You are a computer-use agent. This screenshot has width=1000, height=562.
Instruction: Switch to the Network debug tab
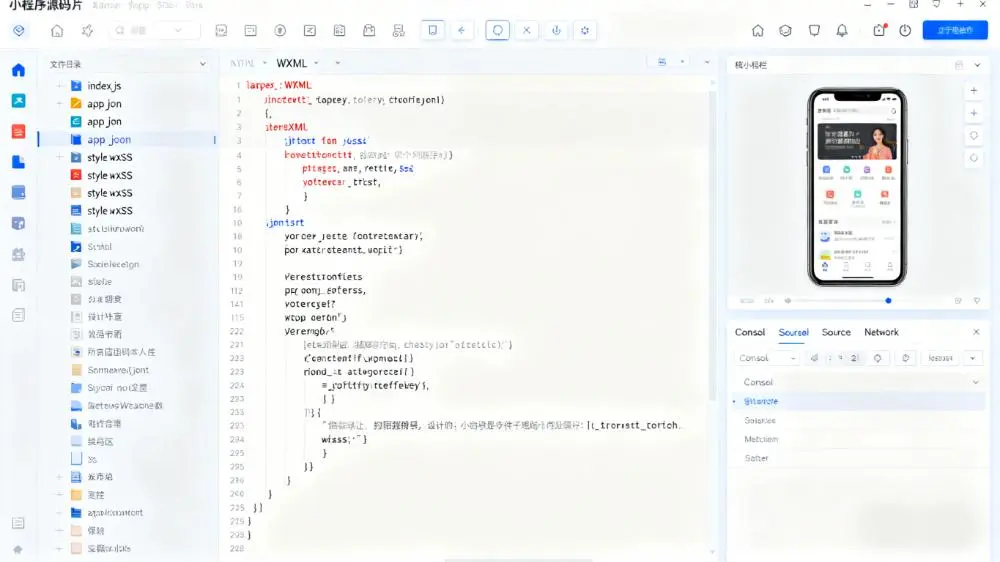pos(881,332)
